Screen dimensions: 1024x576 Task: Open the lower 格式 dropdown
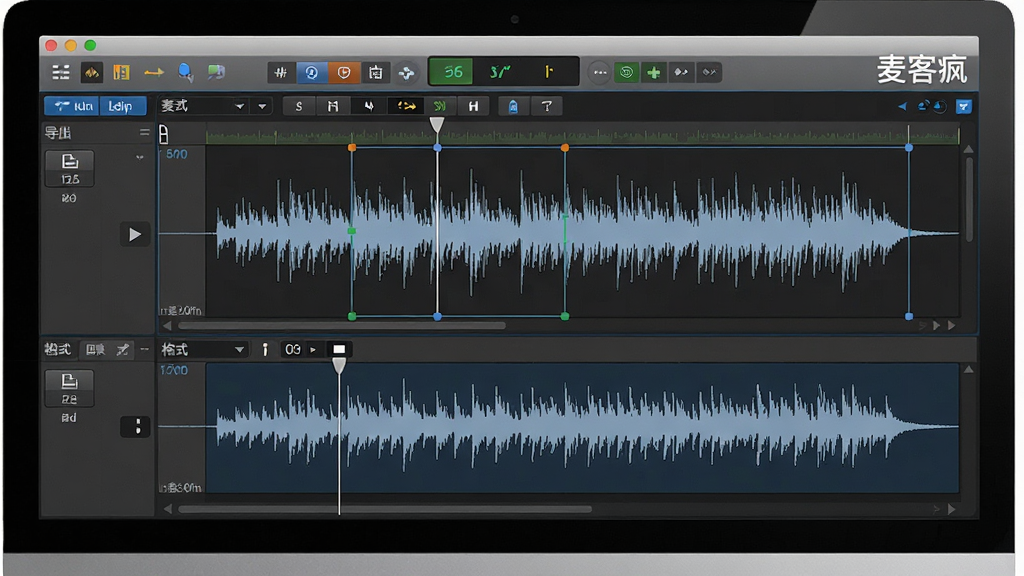(203, 349)
